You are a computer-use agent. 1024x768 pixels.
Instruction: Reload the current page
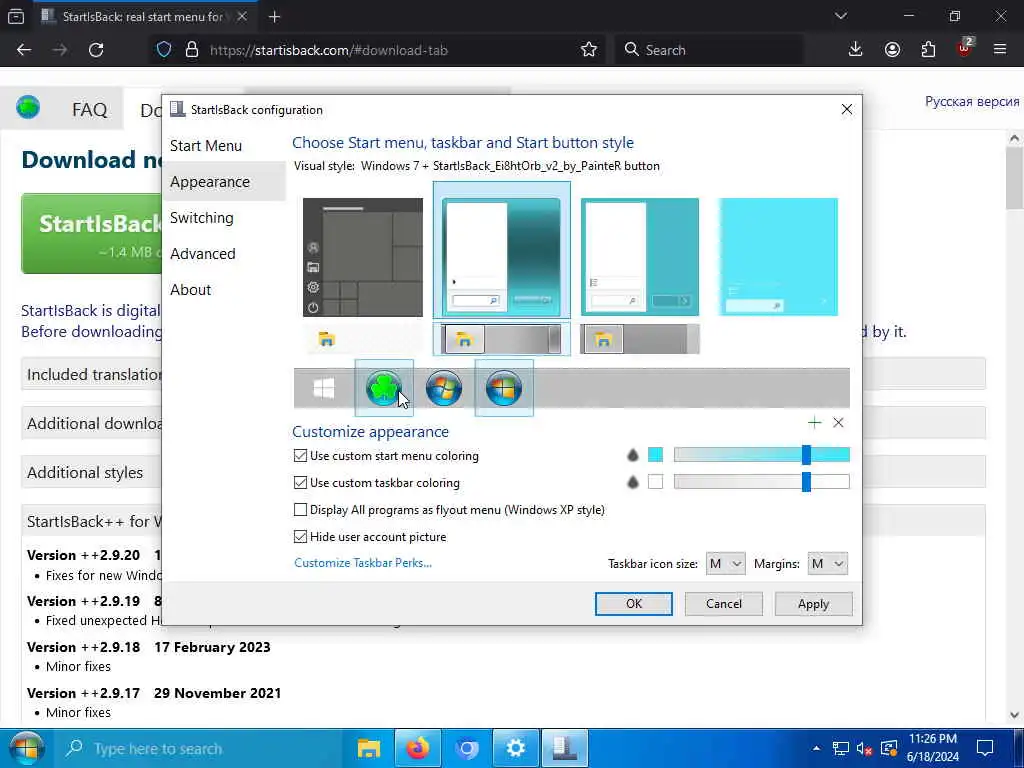[96, 50]
